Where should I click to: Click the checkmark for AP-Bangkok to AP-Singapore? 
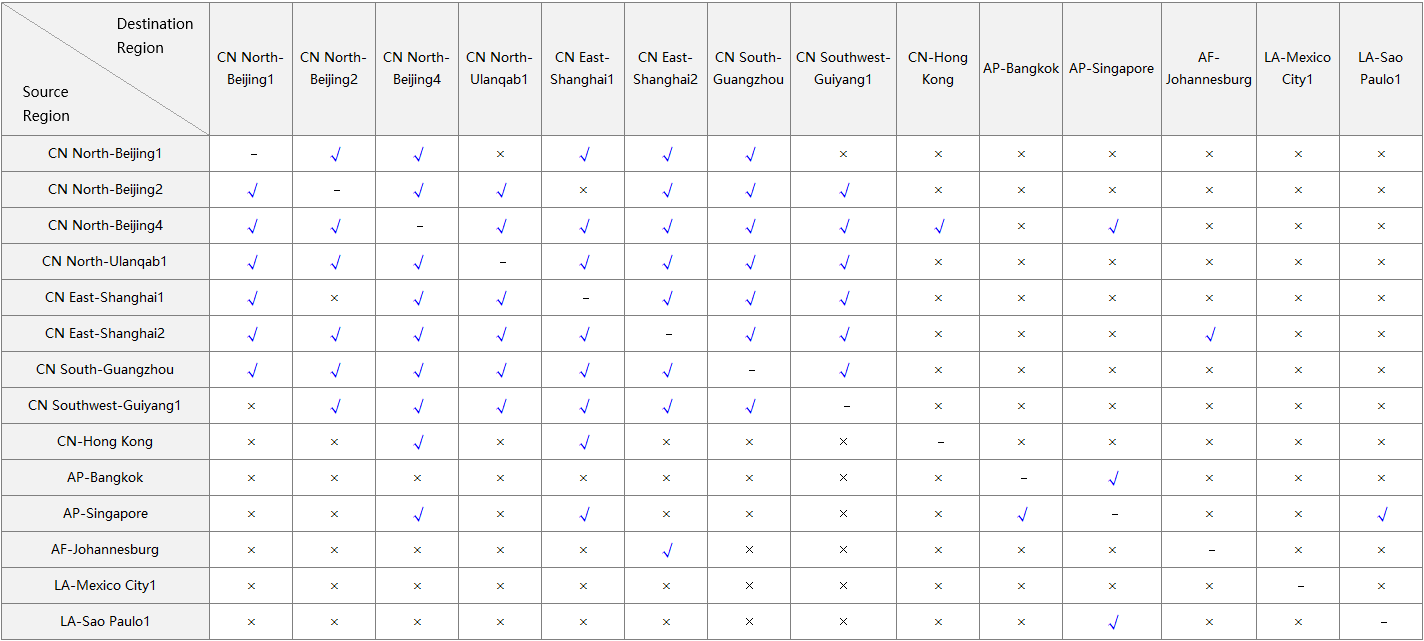1113,478
